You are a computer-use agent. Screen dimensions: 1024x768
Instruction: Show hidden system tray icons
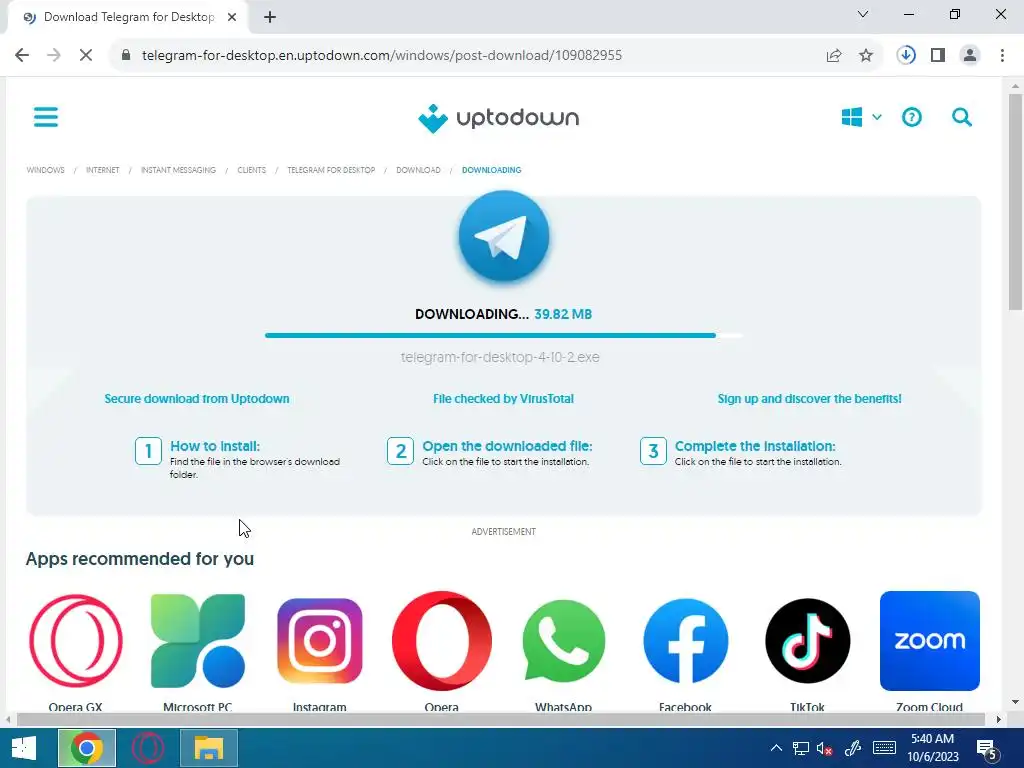776,748
